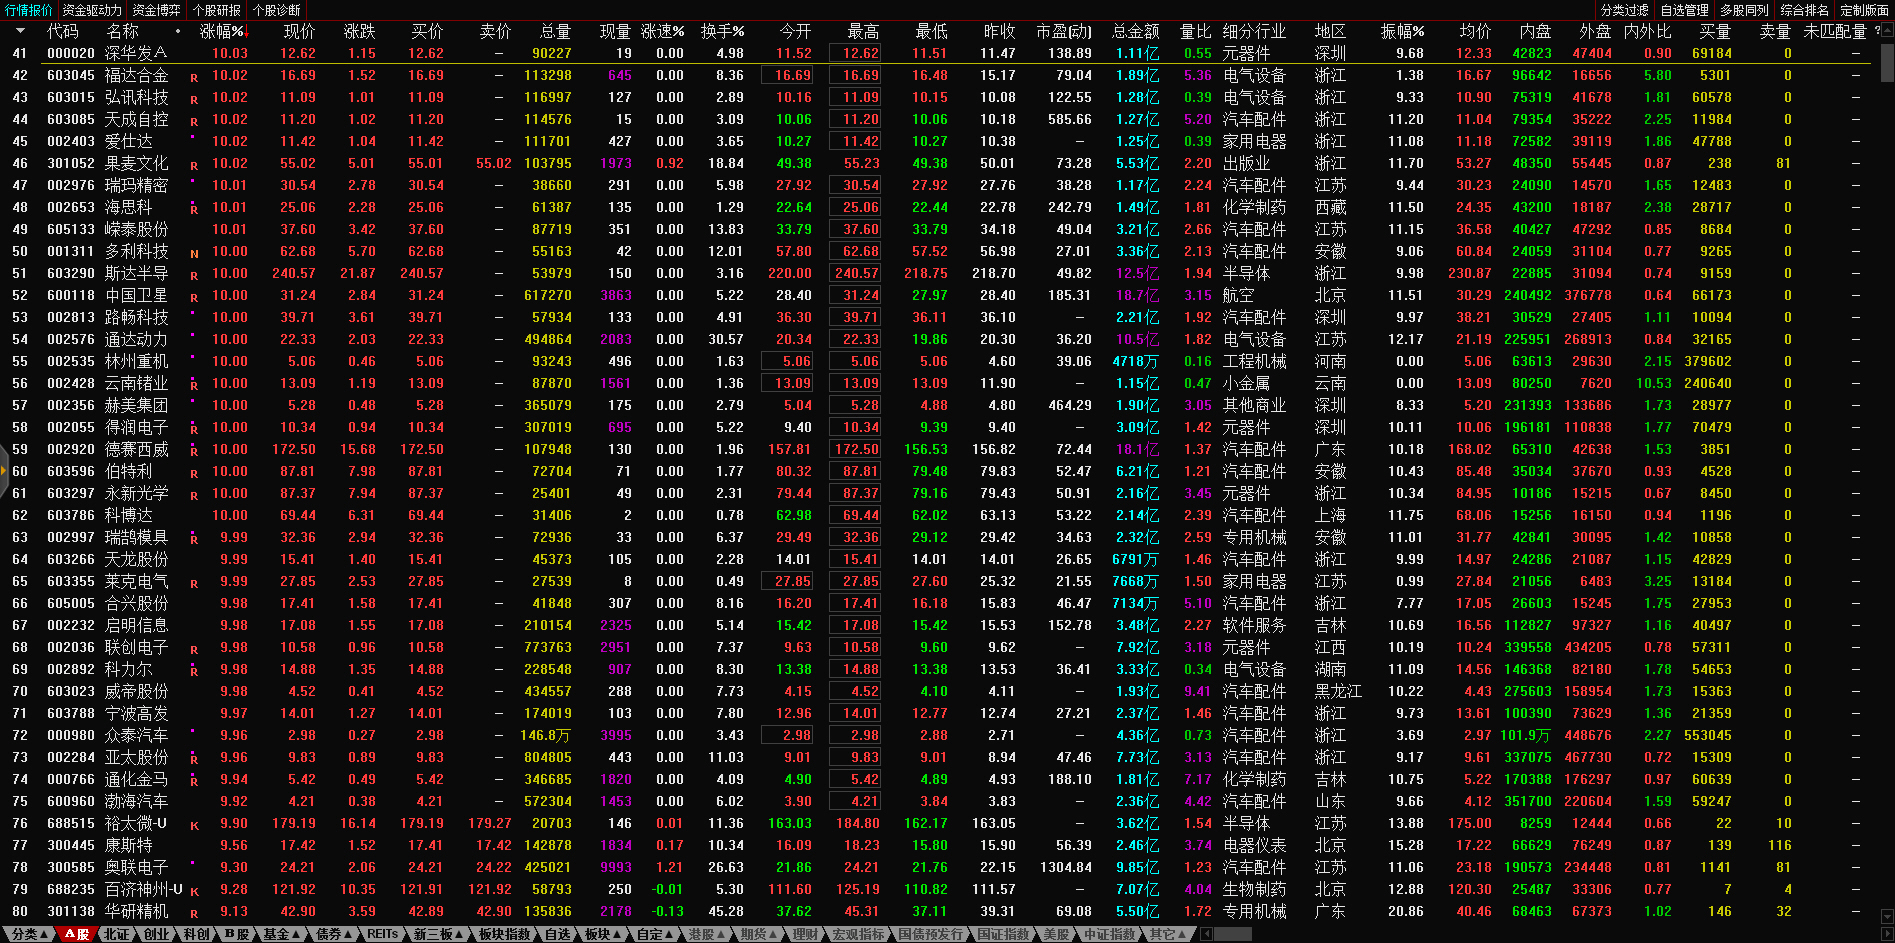
Task: Click the left-edge panel expand handle
Action: 4,471
